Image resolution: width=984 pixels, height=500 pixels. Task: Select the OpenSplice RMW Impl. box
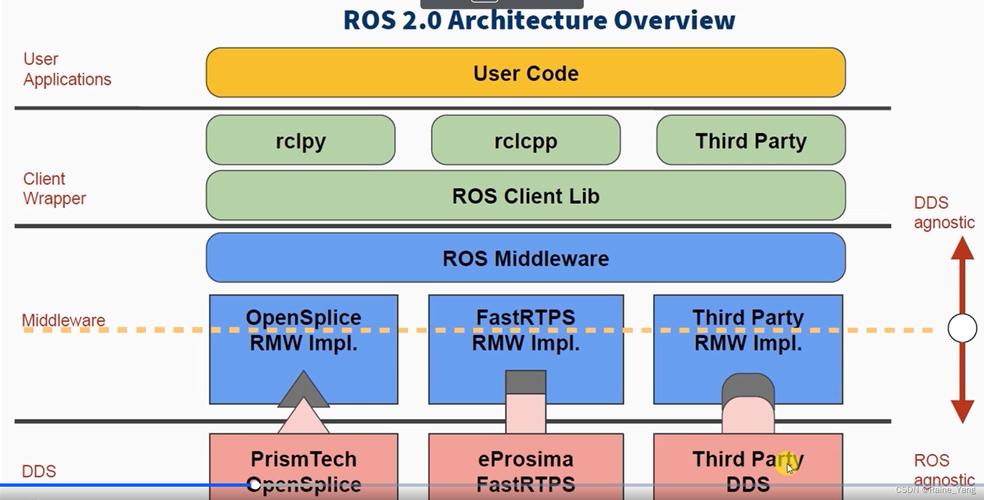[303, 349]
